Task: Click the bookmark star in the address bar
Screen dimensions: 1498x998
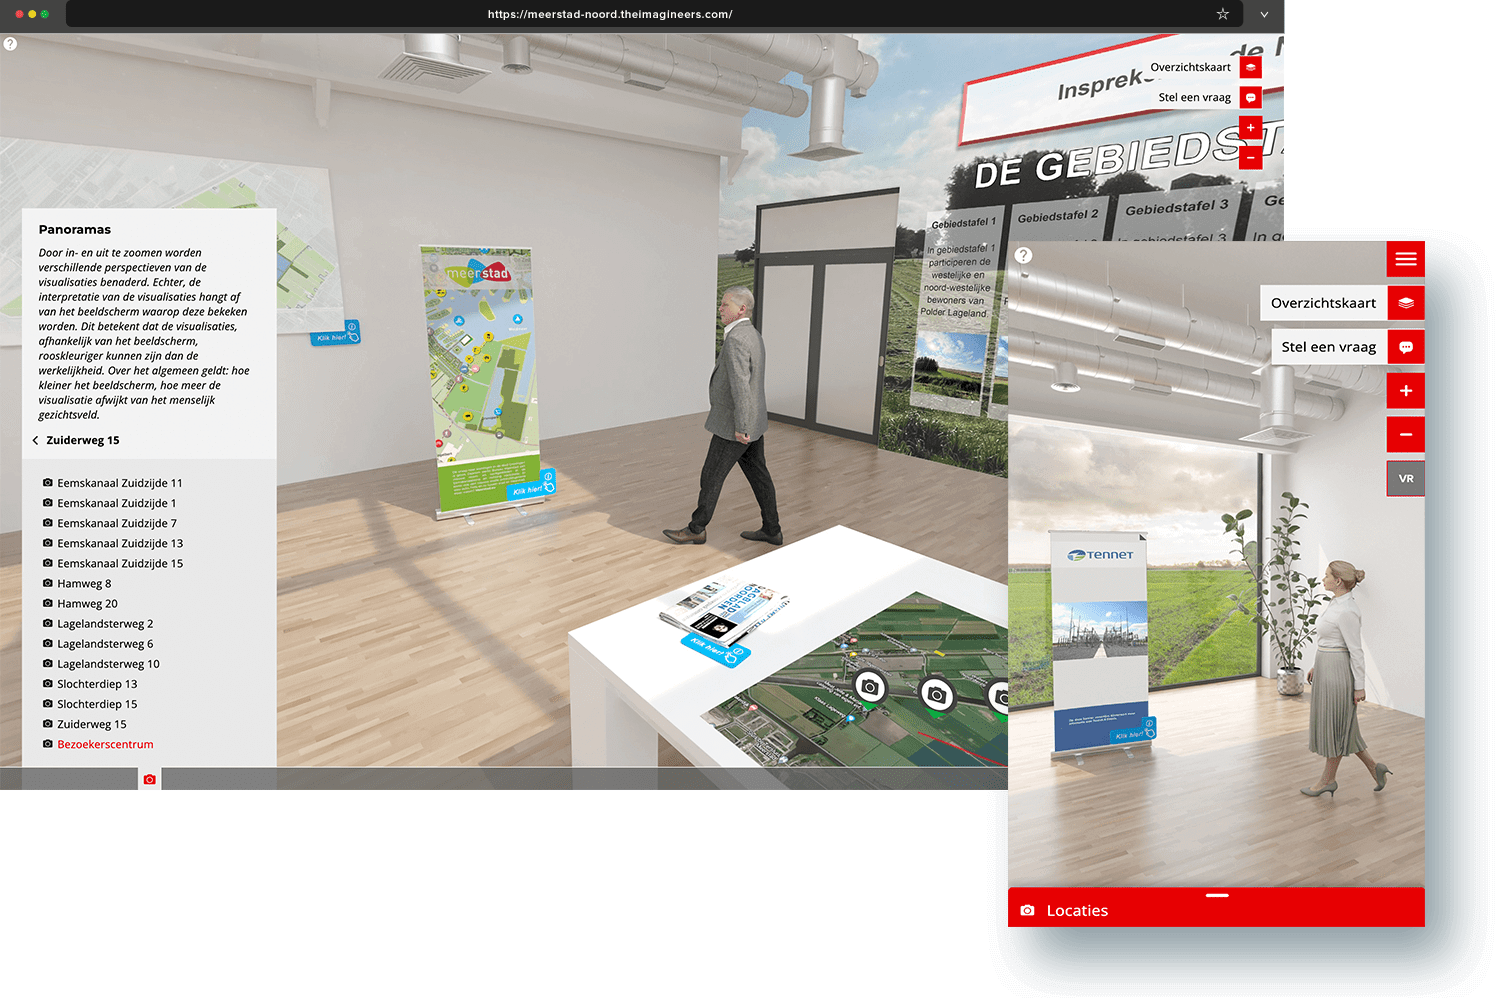Action: 1222,14
